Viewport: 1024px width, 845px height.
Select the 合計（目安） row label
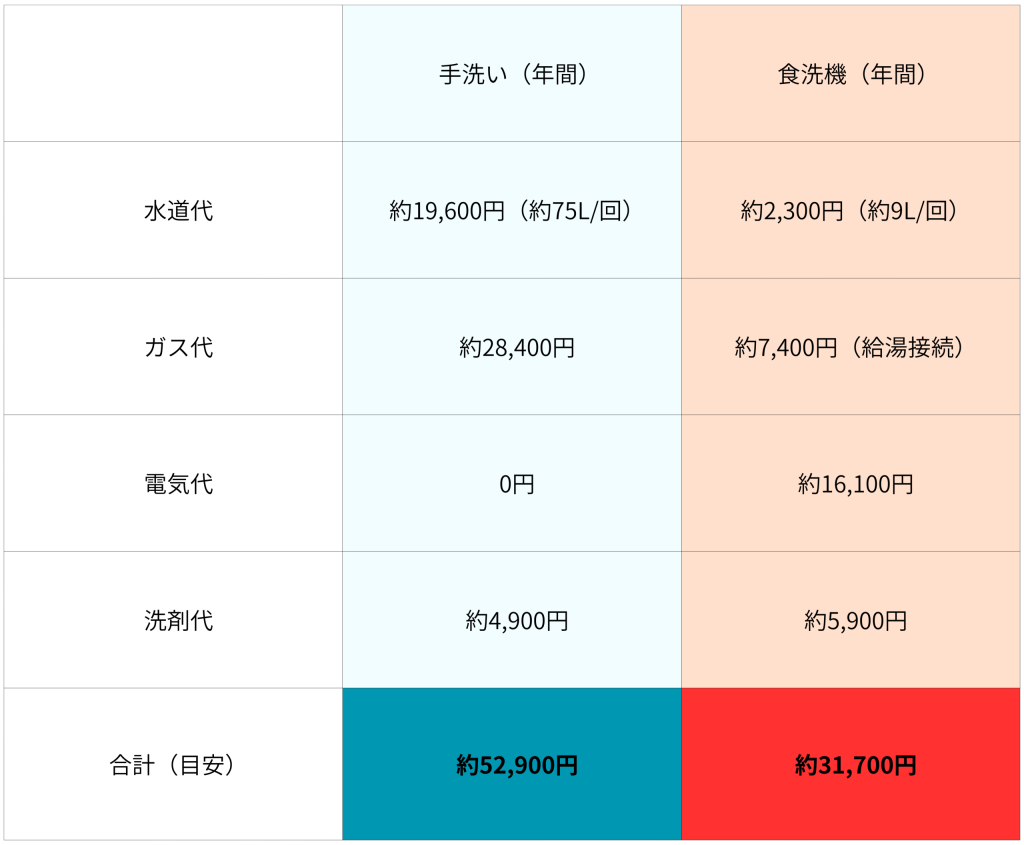pos(172,766)
